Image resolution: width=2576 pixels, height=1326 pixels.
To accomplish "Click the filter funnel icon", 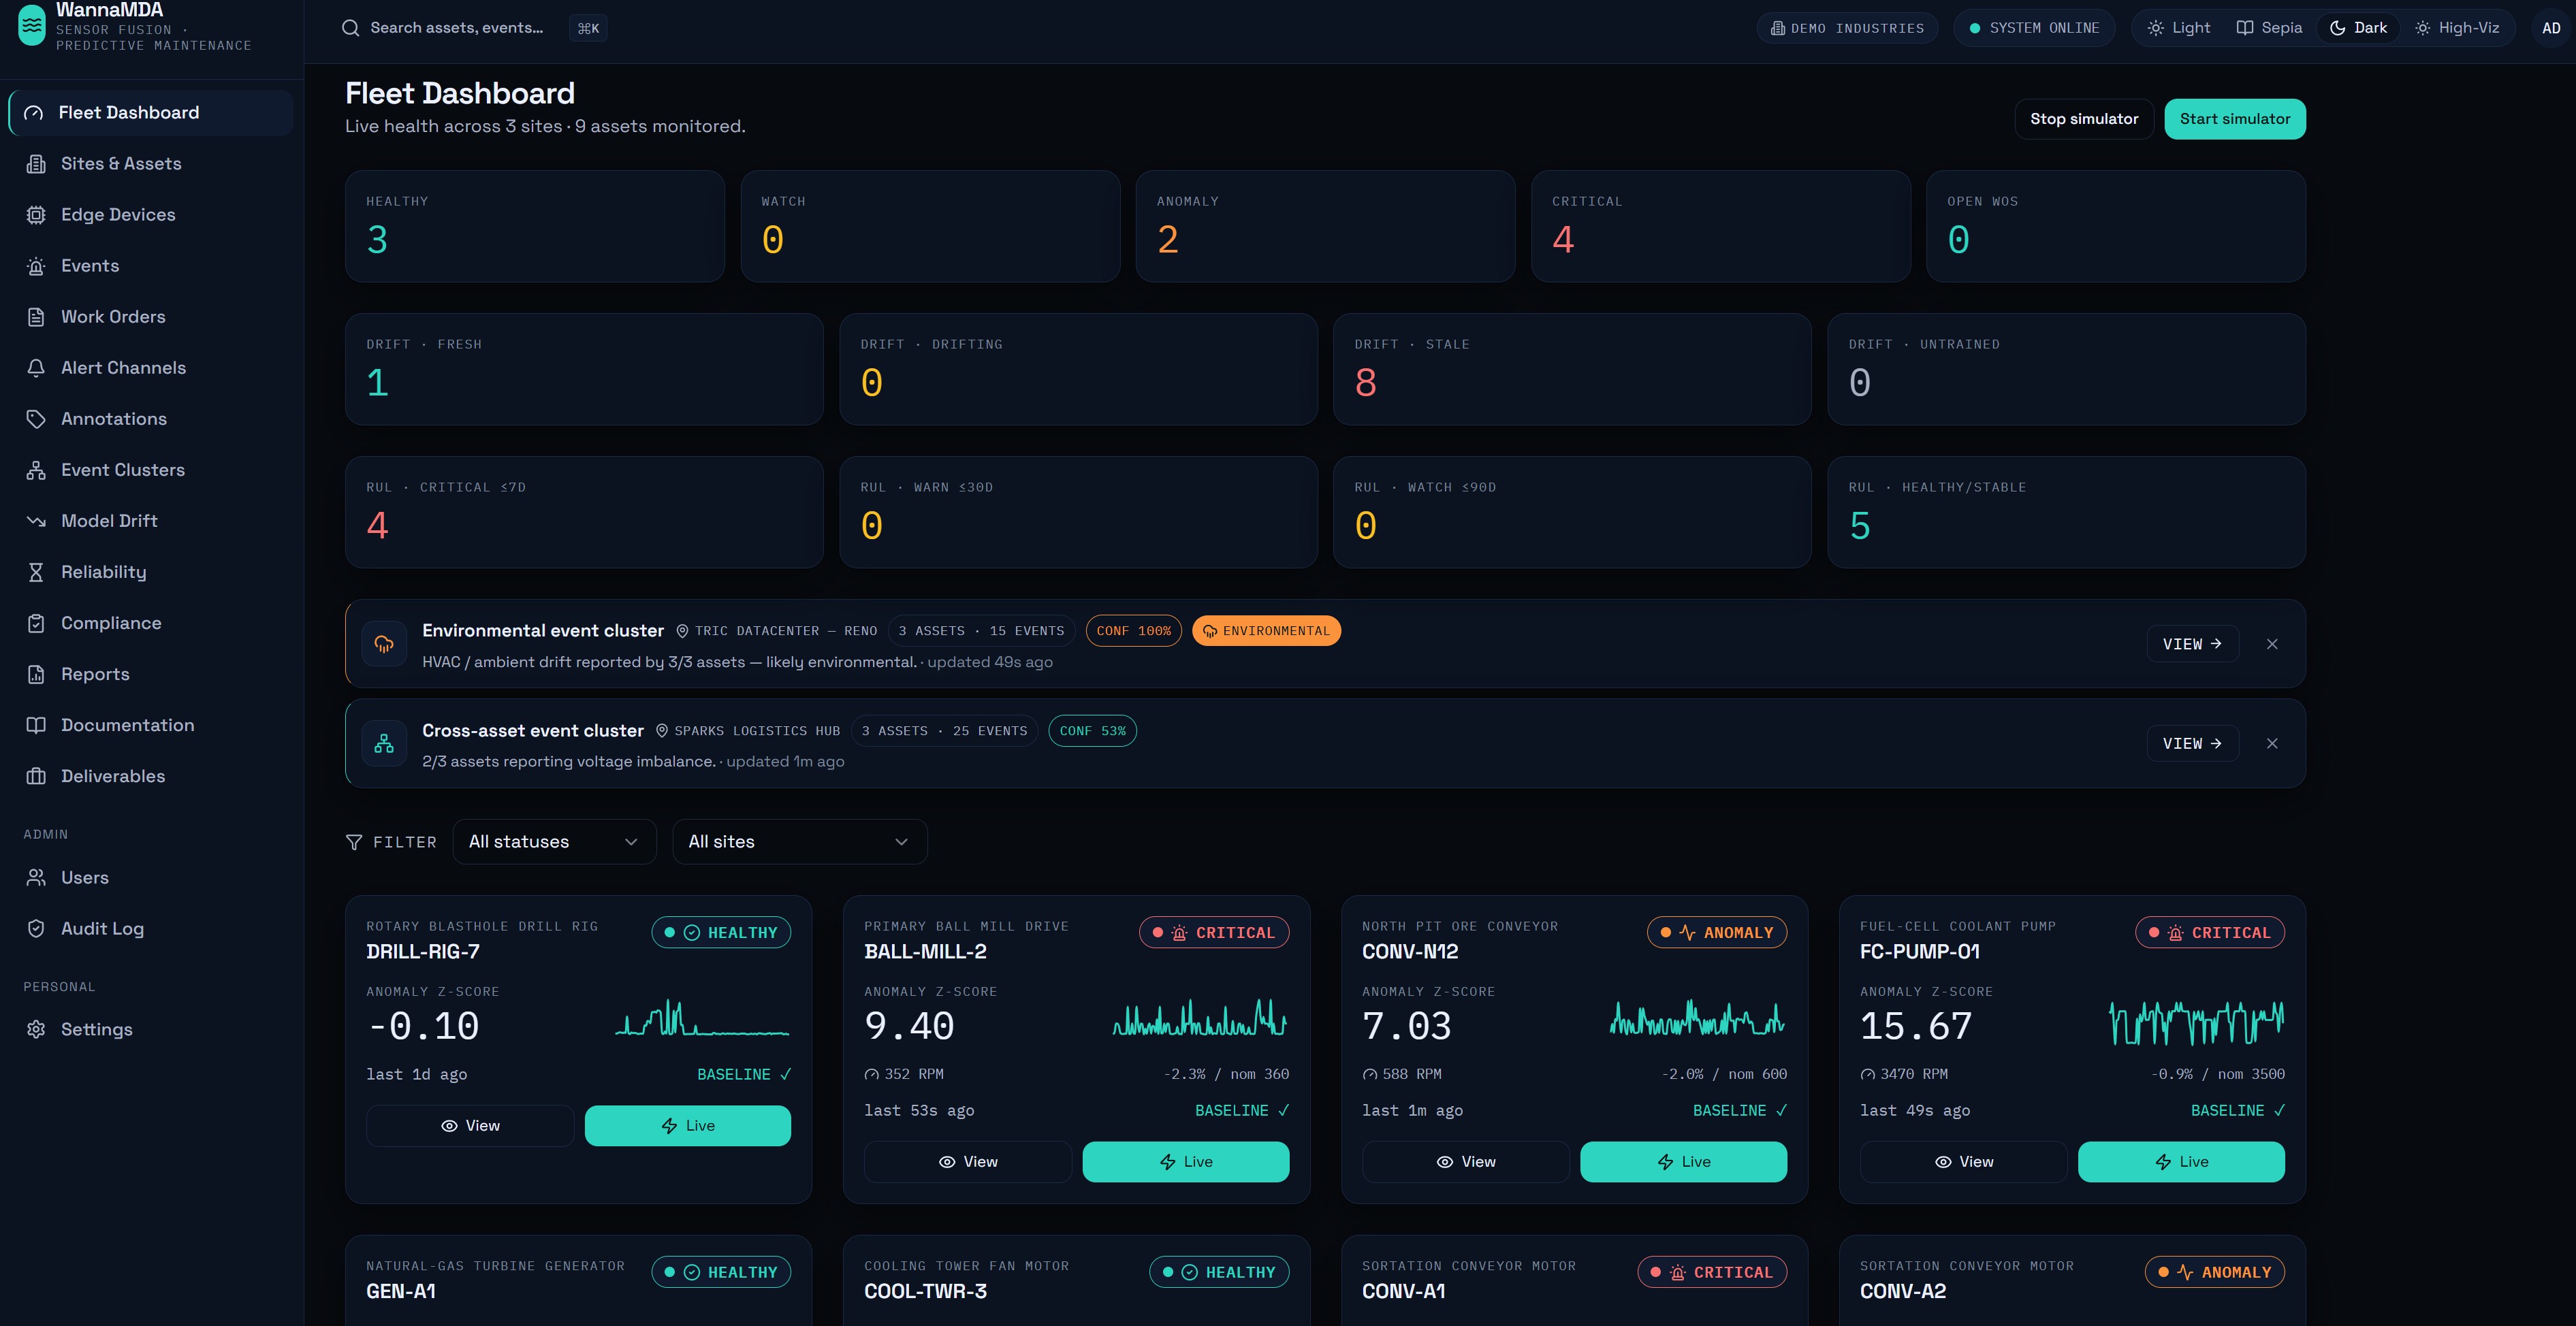I will click(354, 843).
